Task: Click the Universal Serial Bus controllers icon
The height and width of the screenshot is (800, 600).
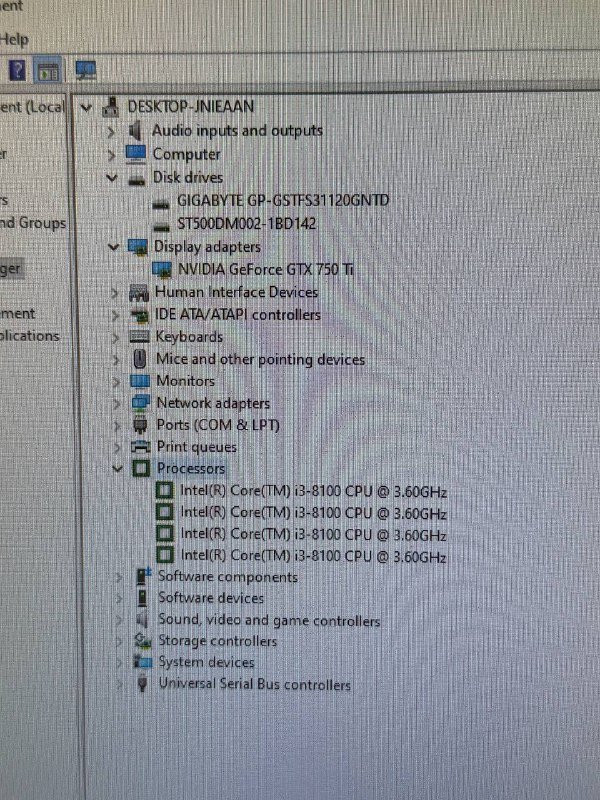Action: tap(142, 684)
